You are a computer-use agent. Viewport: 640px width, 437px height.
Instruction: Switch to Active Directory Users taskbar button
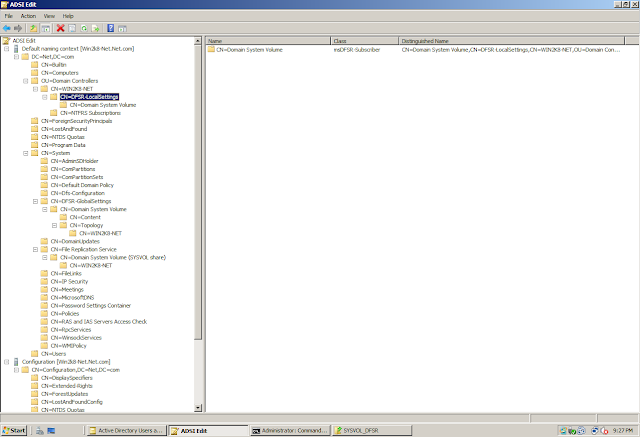pyautogui.click(x=126, y=430)
